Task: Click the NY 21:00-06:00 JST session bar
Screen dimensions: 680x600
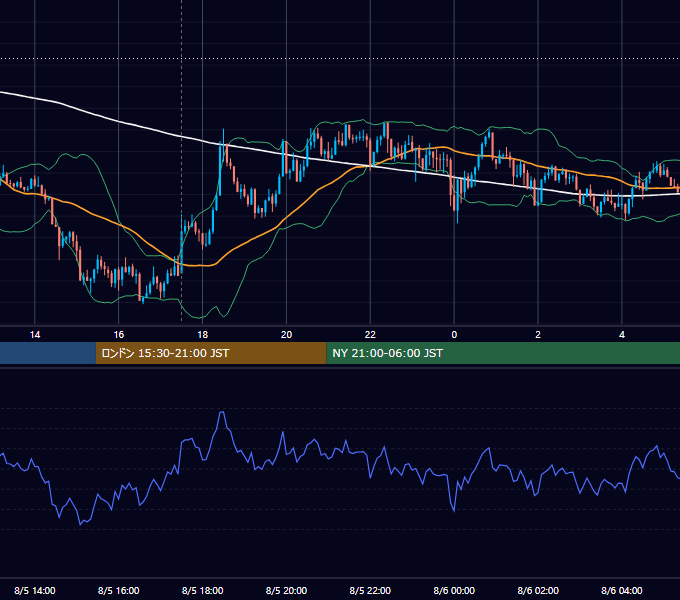Action: coord(503,353)
